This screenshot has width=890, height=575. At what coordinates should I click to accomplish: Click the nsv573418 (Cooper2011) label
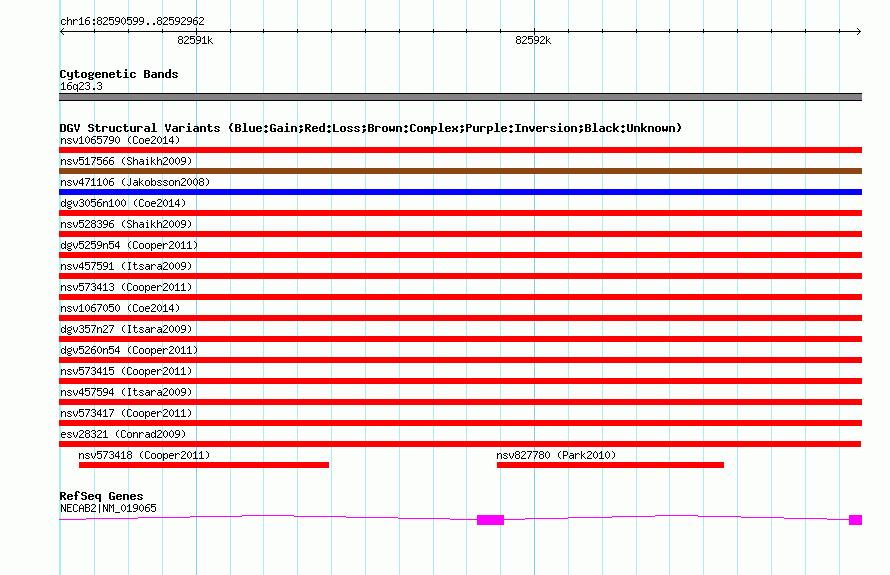[144, 455]
